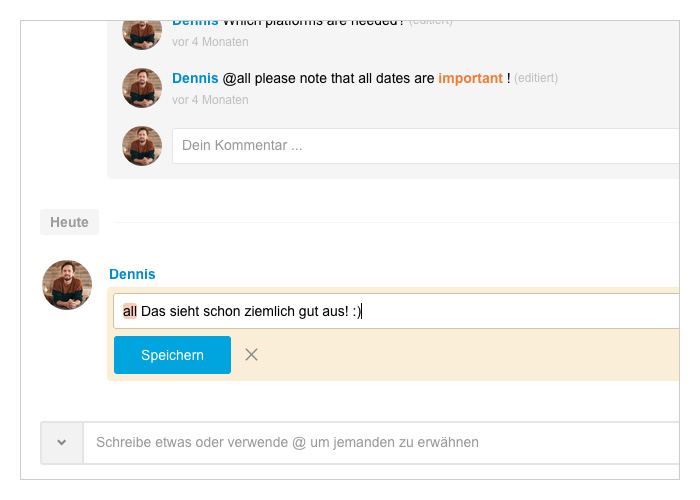The height and width of the screenshot is (500, 700).
Task: Expand the chevron dropdown beside message box
Action: click(62, 442)
